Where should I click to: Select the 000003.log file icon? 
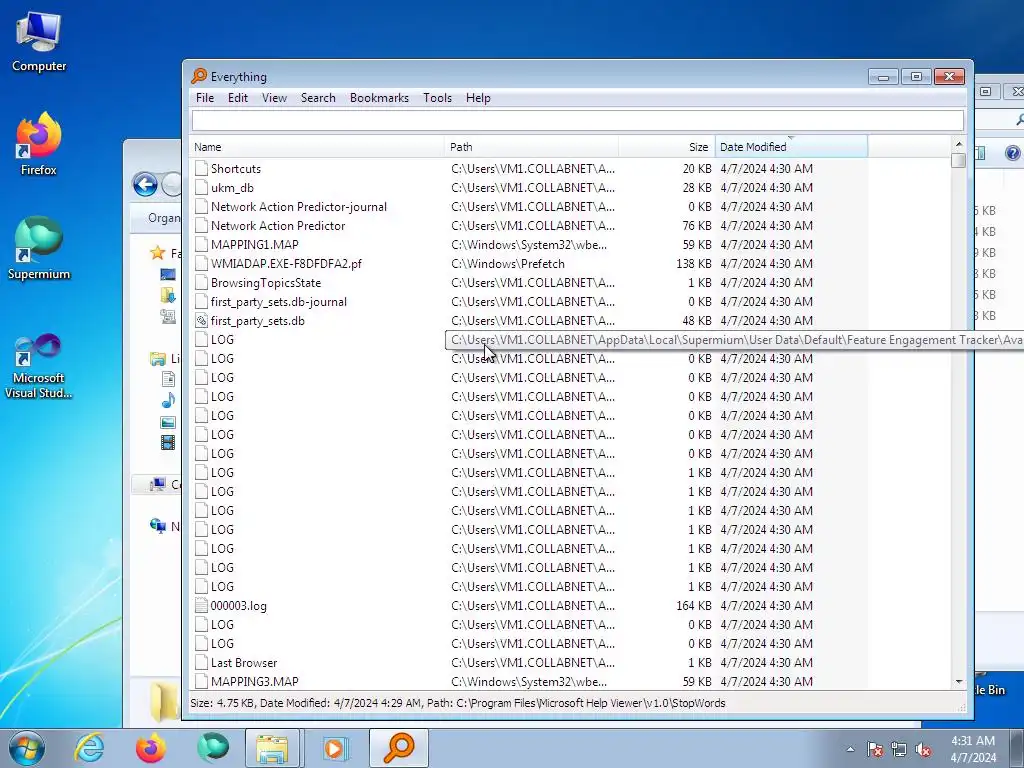(x=201, y=605)
